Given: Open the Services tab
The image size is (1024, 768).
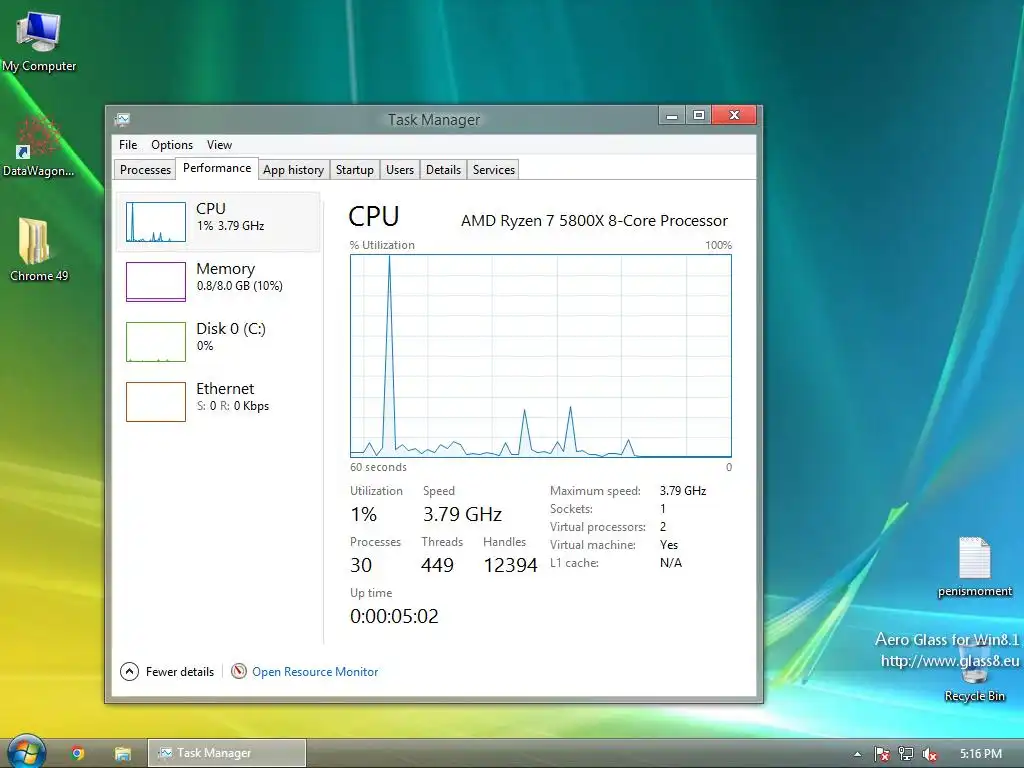Looking at the screenshot, I should [x=494, y=170].
